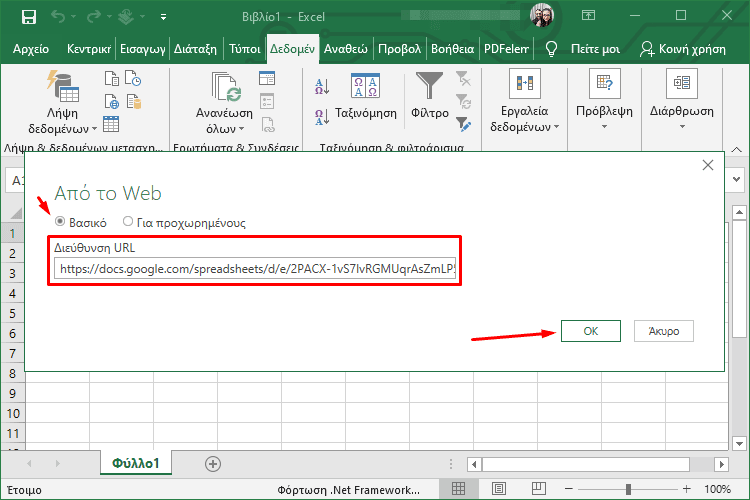750x500 pixels.
Task: Click the Redo arrow icon
Action: pos(94,17)
